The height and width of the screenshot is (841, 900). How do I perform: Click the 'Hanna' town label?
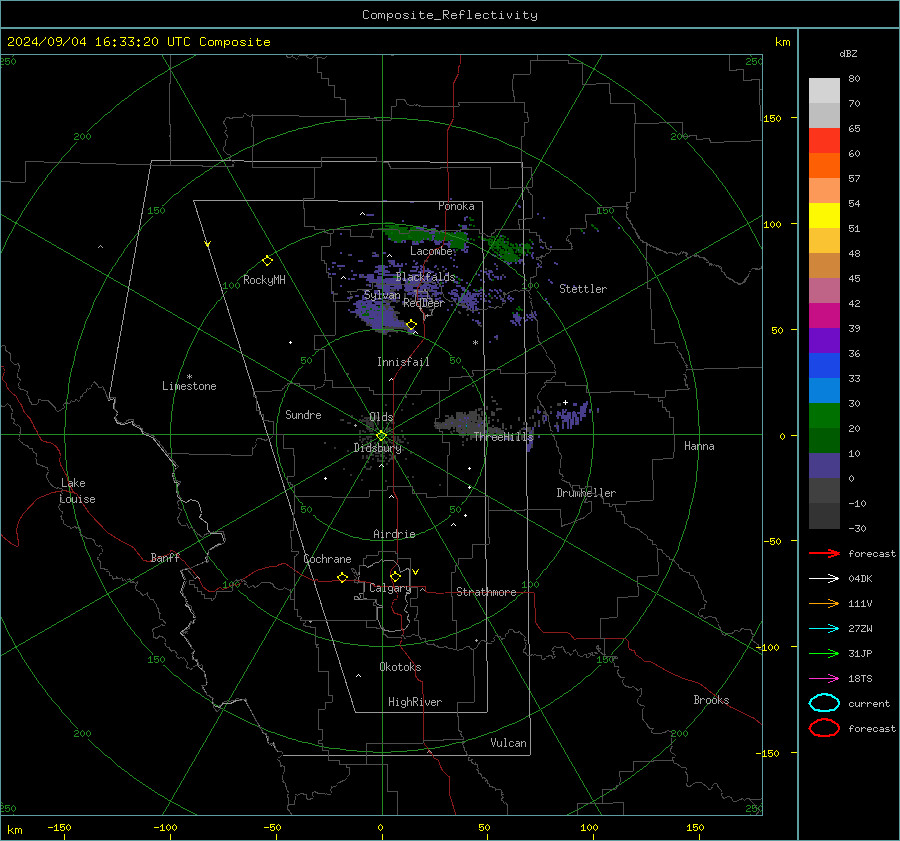click(x=699, y=446)
